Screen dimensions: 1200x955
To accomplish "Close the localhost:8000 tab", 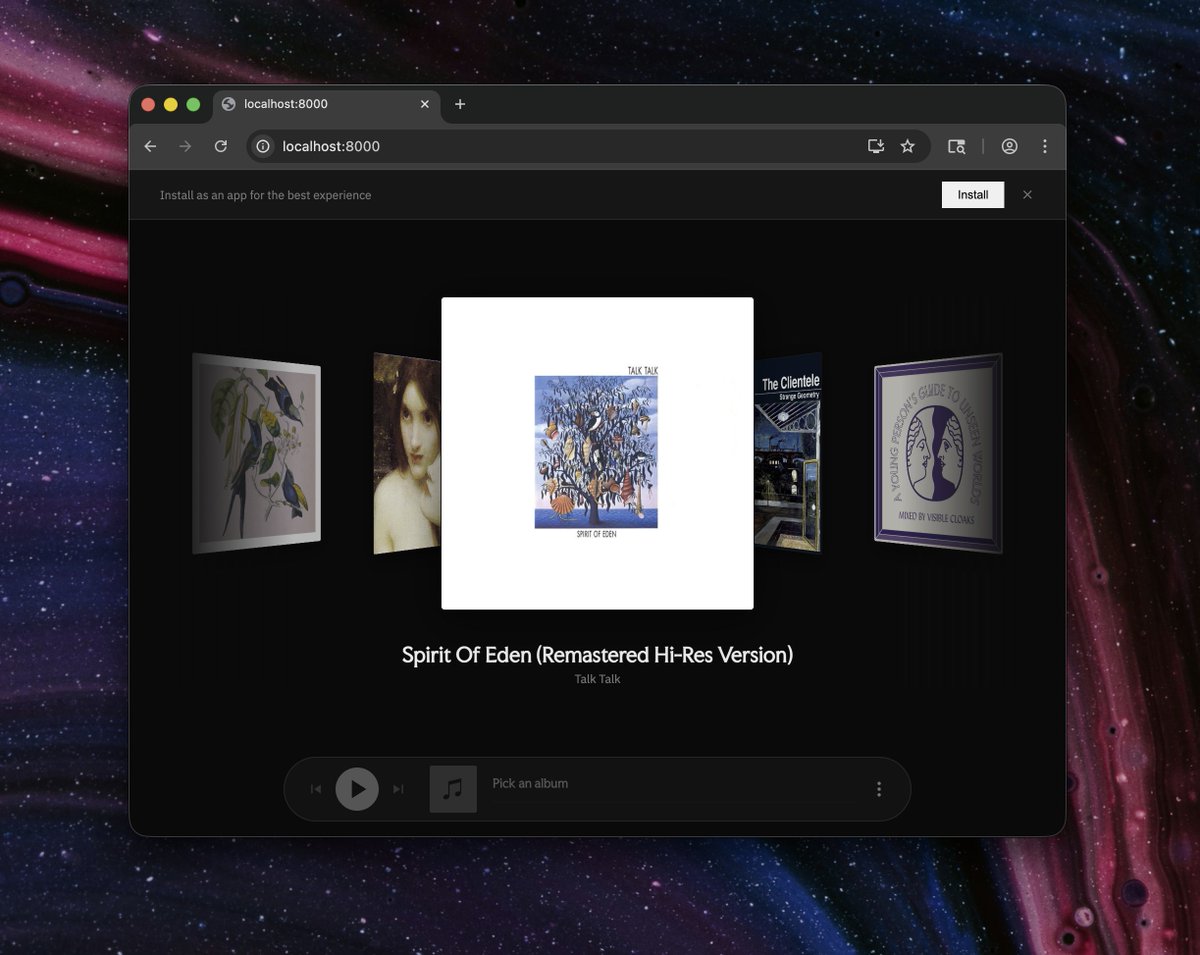I will (424, 104).
